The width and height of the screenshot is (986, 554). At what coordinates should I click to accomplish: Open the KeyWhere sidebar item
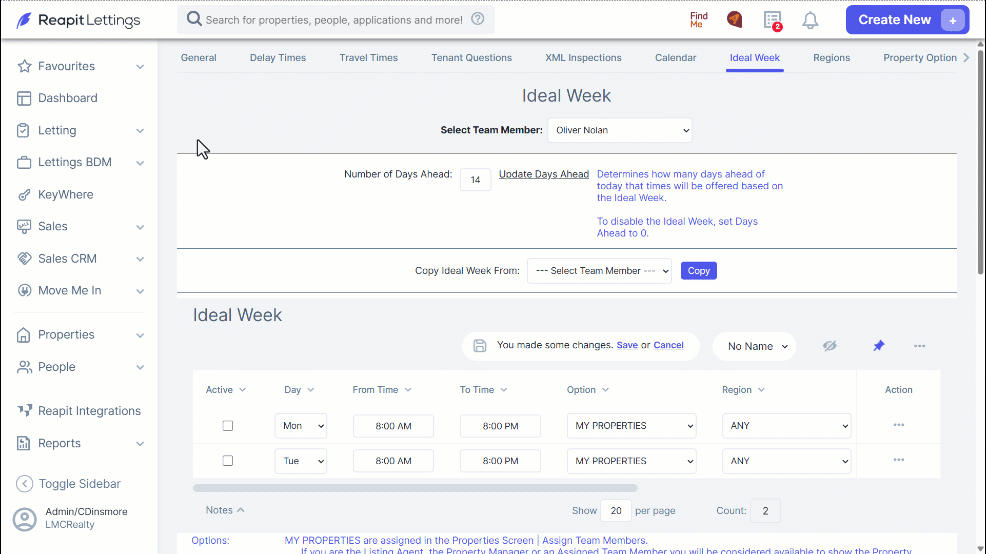click(x=65, y=194)
